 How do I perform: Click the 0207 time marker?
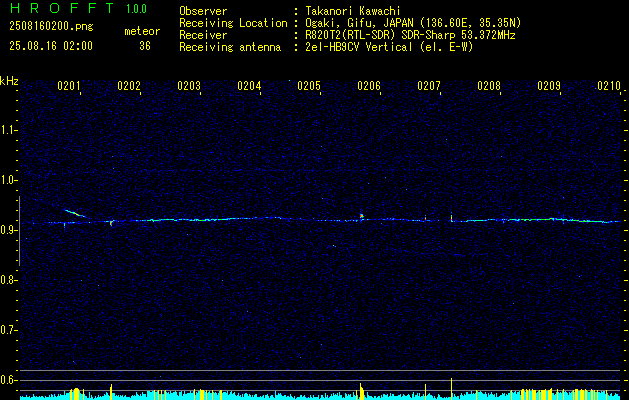(429, 86)
